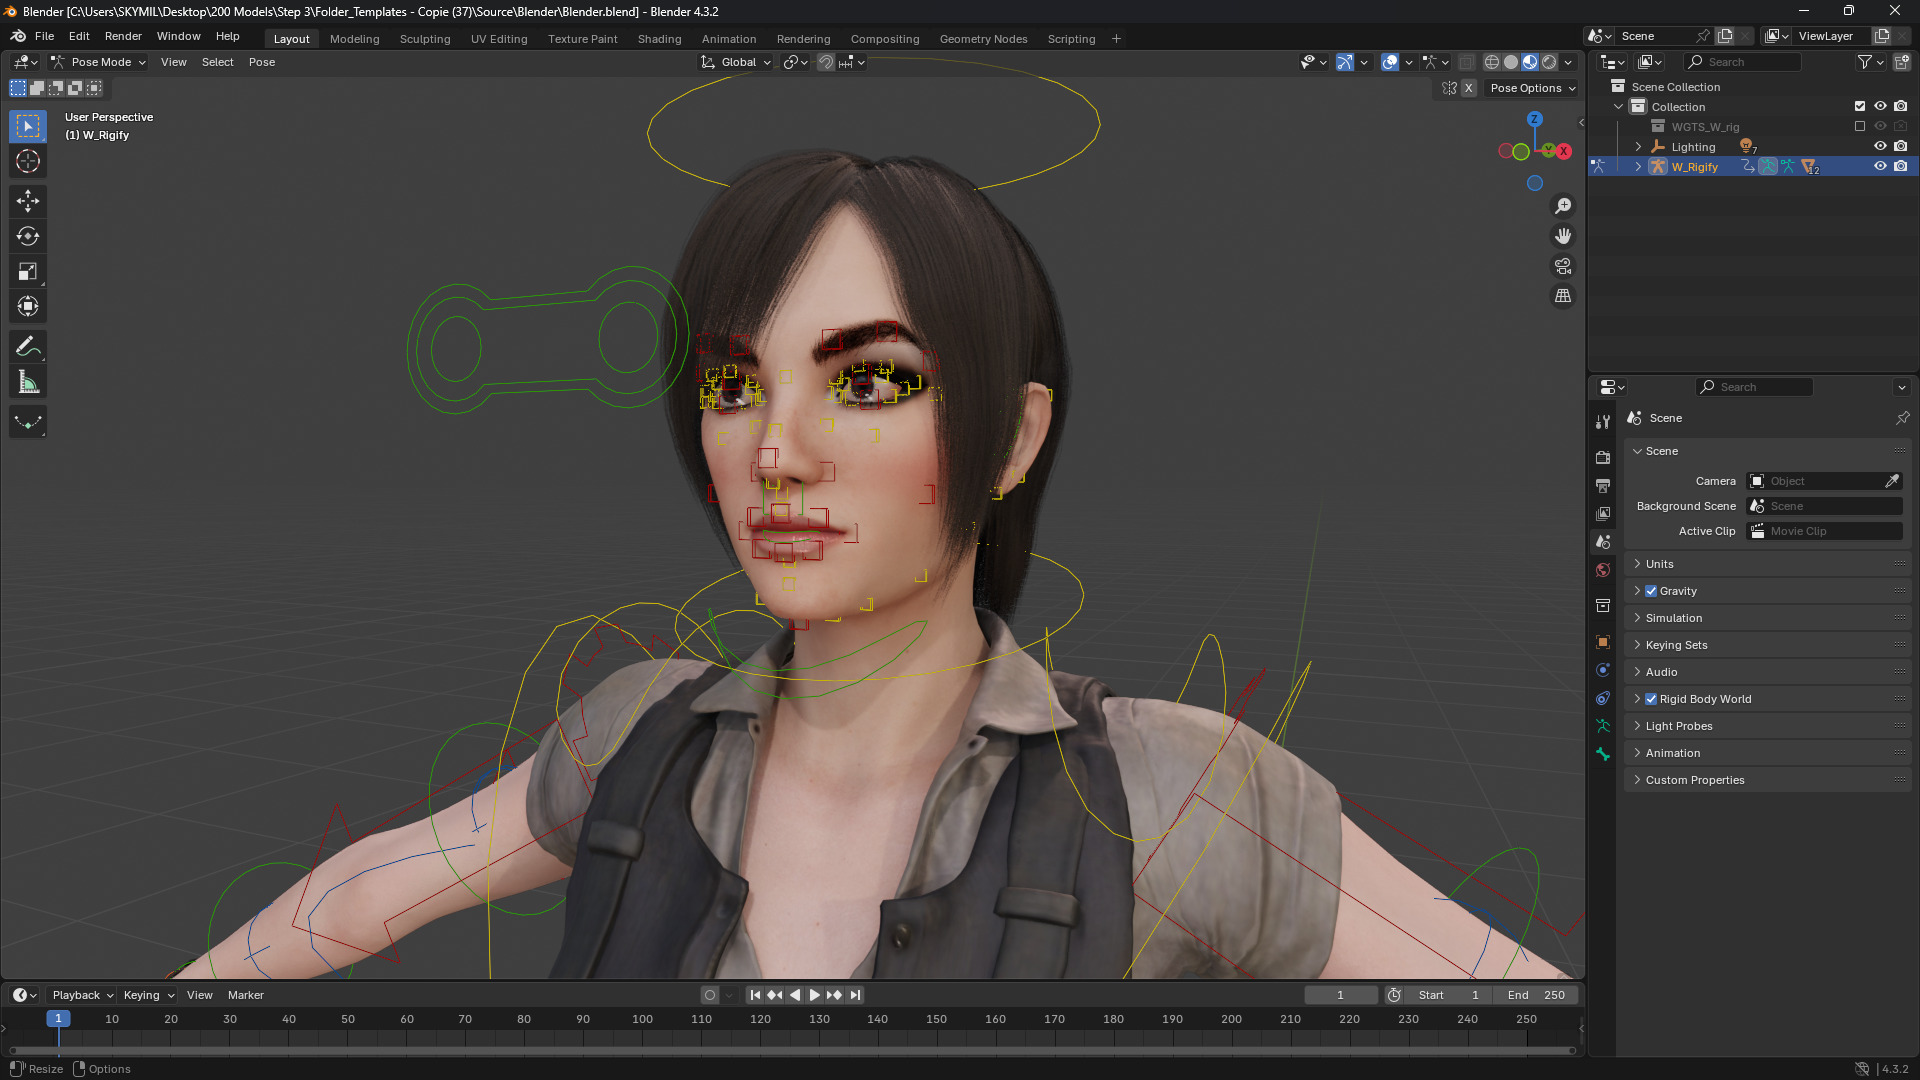This screenshot has width=1920, height=1080.
Task: Switch to the Sculpting workspace tab
Action: 425,39
